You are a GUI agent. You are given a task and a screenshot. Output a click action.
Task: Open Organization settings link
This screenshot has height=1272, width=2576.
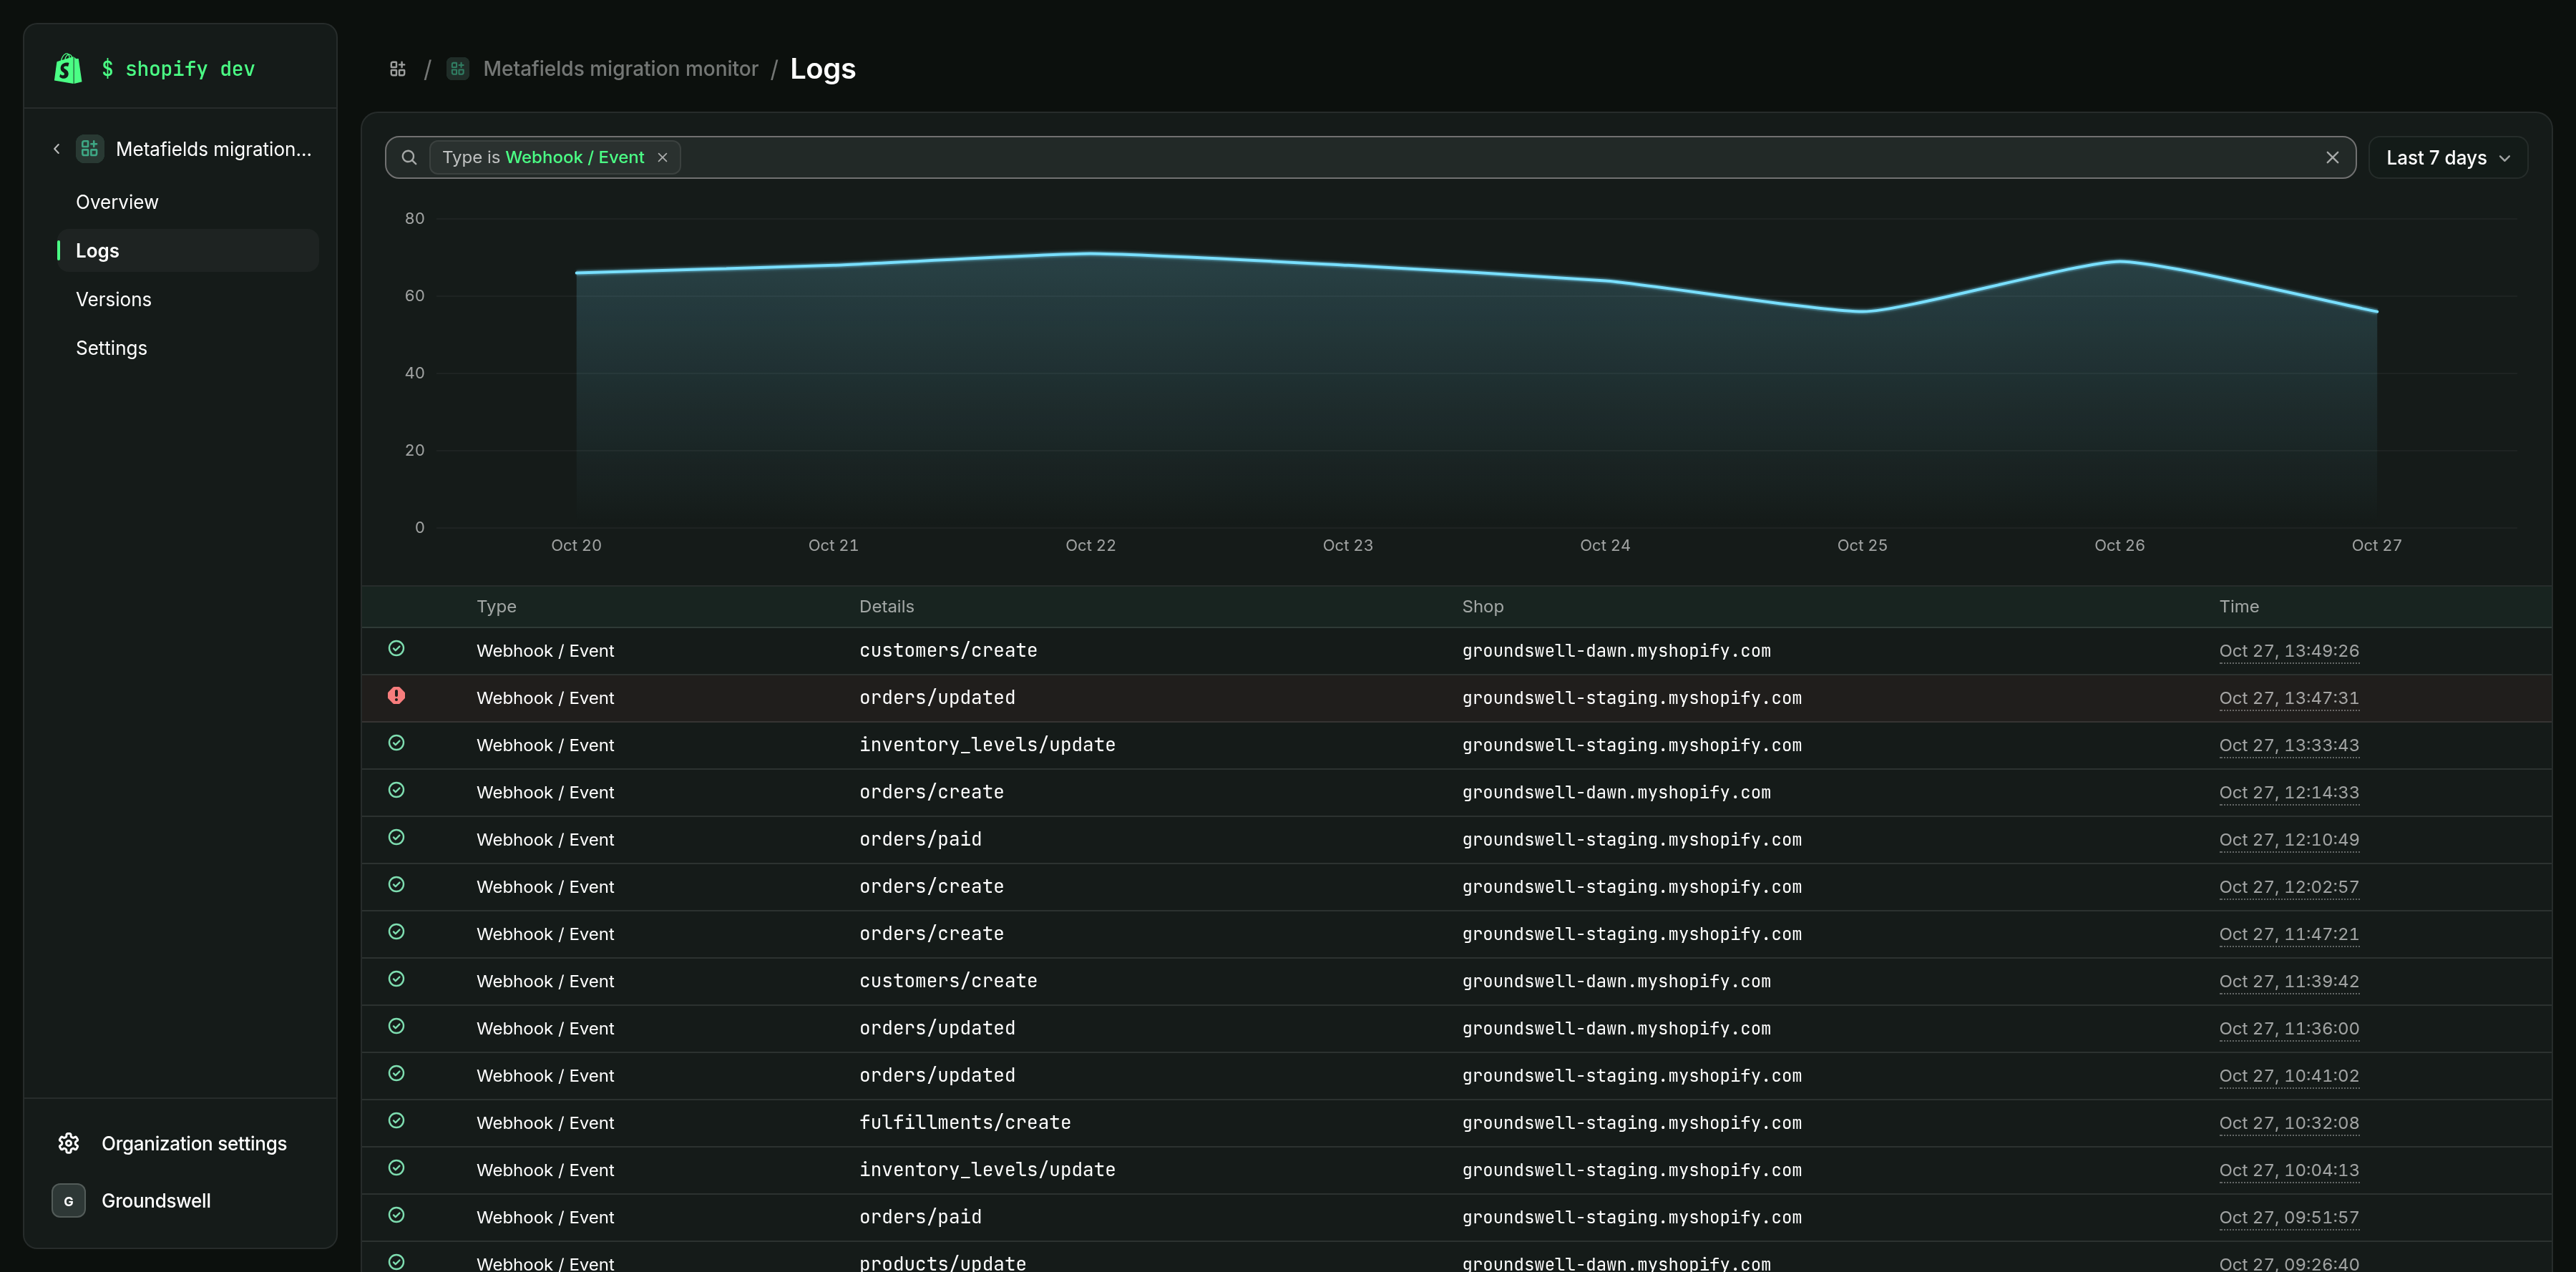click(x=194, y=1143)
